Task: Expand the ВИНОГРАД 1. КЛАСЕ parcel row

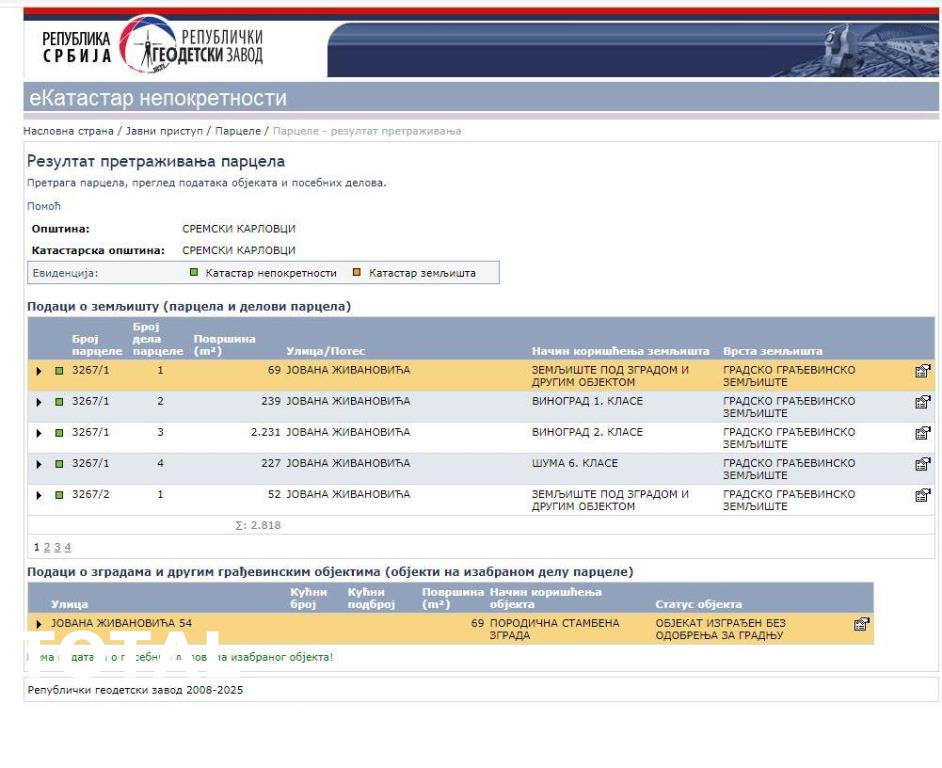Action: point(39,402)
